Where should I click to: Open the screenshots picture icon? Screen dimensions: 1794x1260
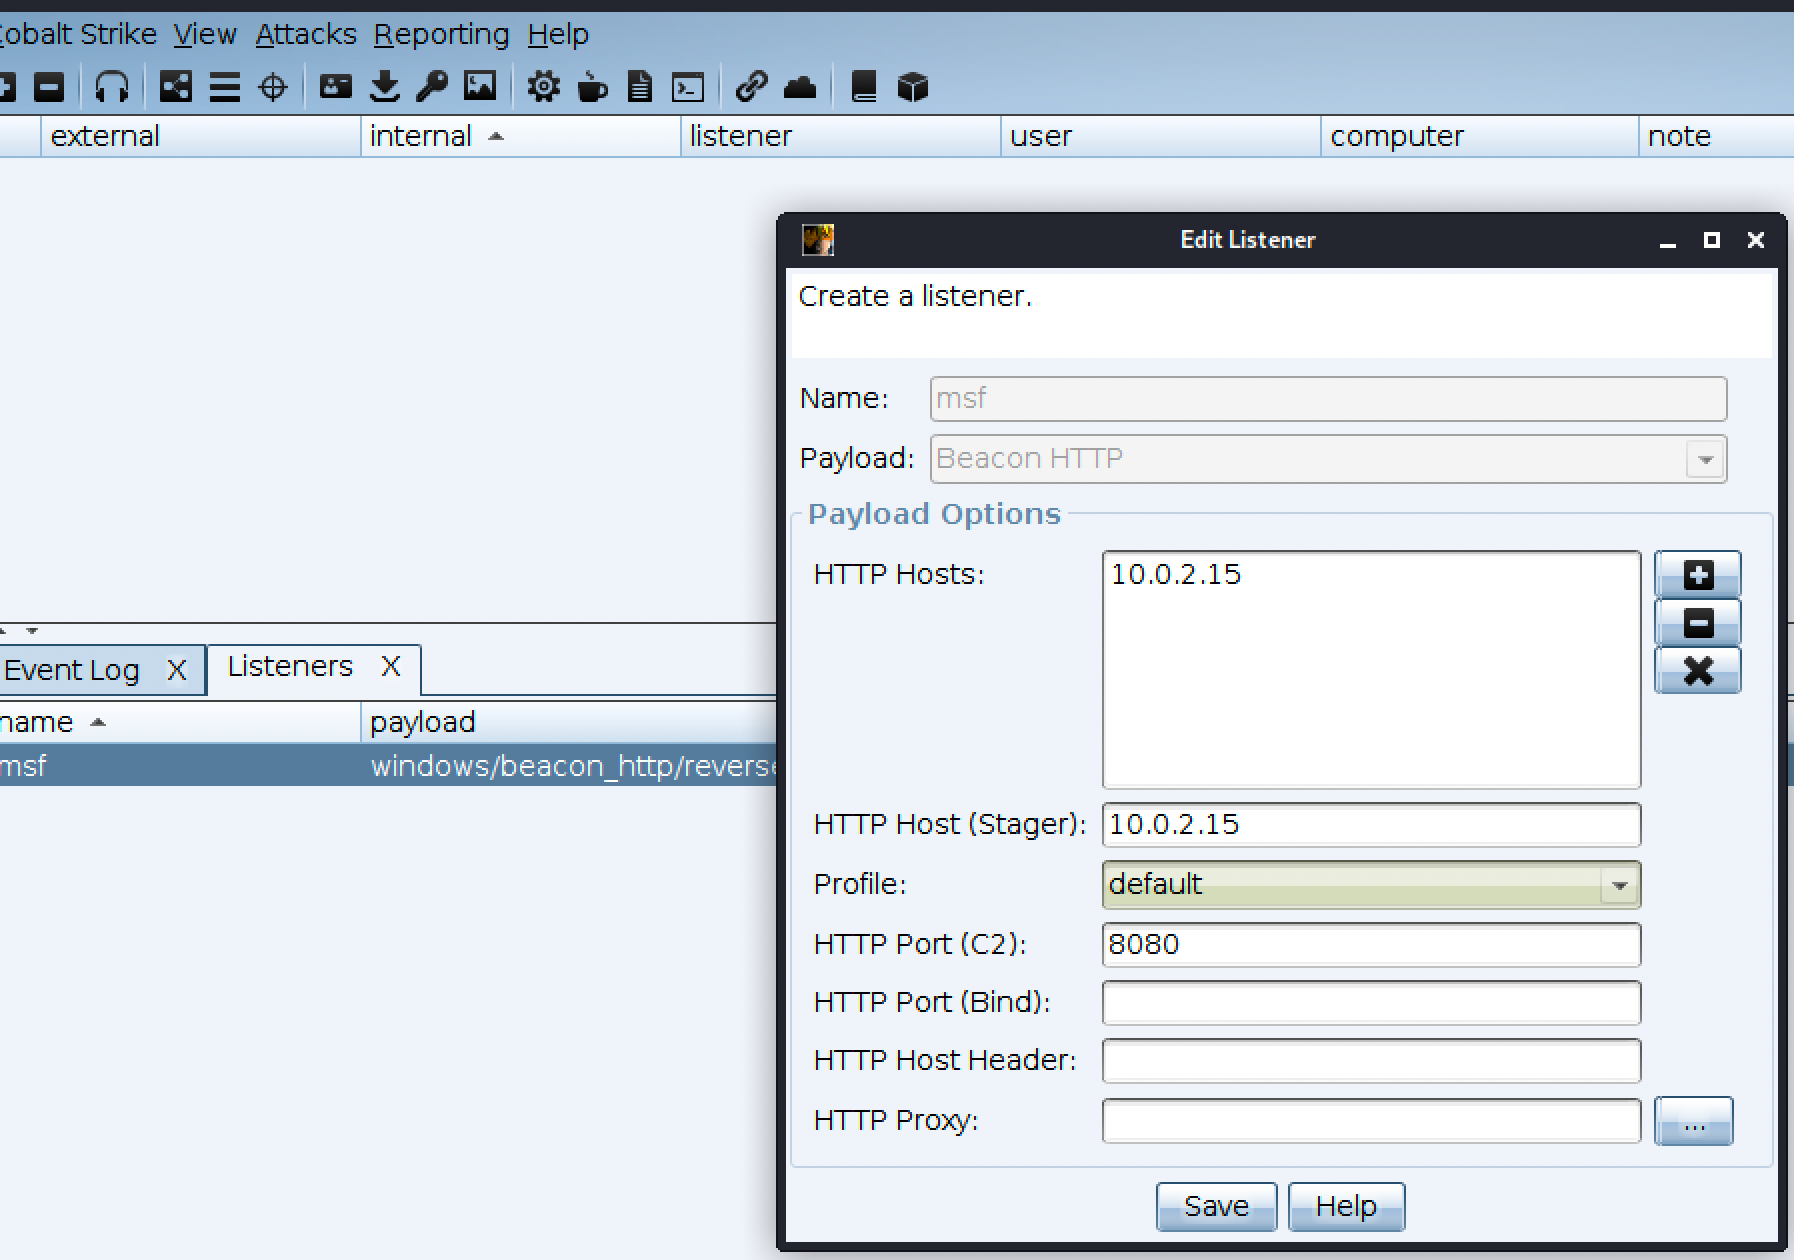[480, 87]
